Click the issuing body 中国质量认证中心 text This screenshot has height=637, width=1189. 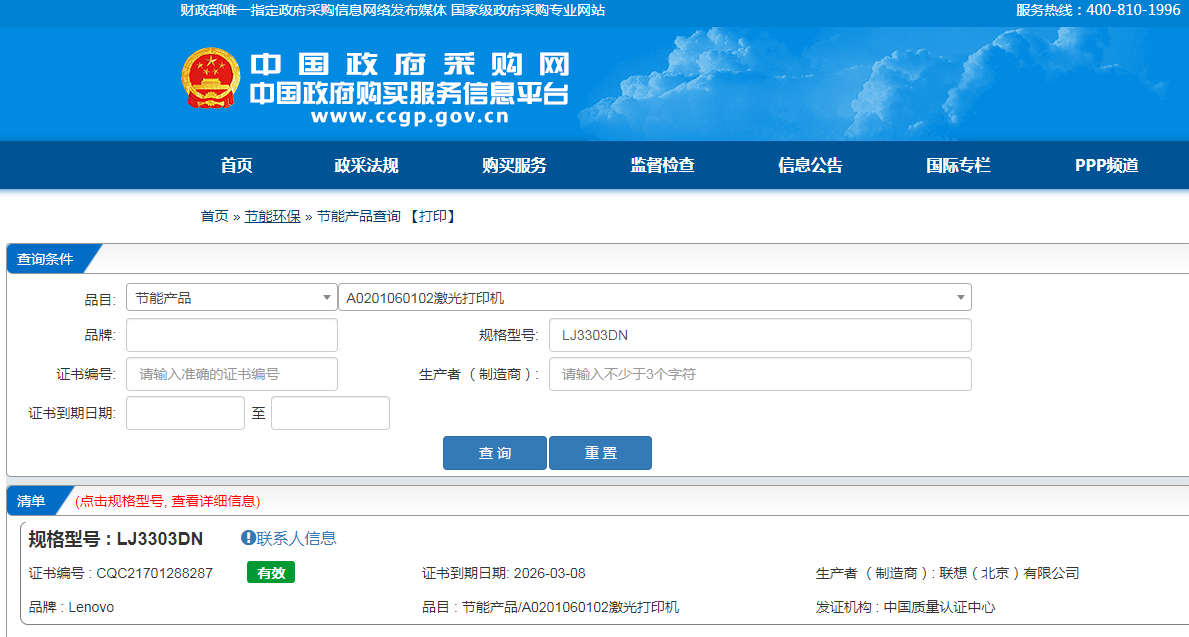click(940, 607)
